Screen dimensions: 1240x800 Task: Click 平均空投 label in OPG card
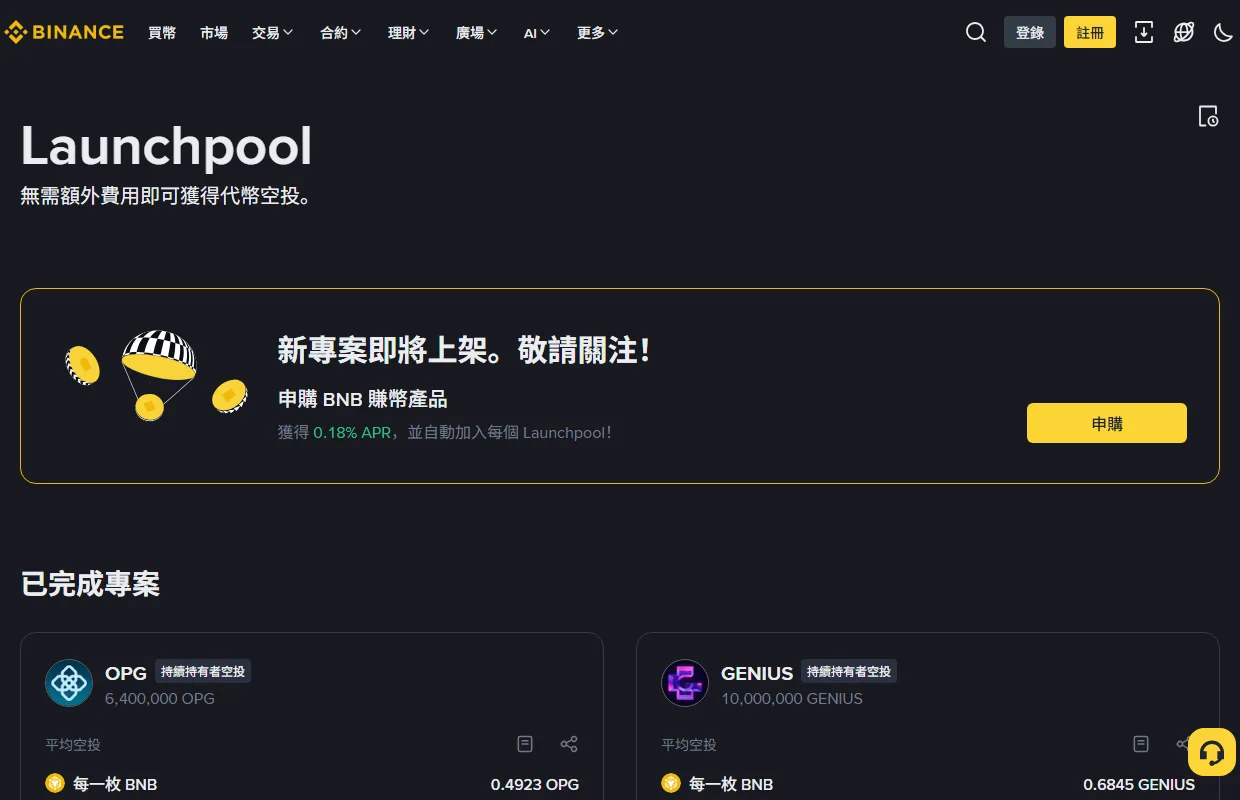tap(73, 744)
